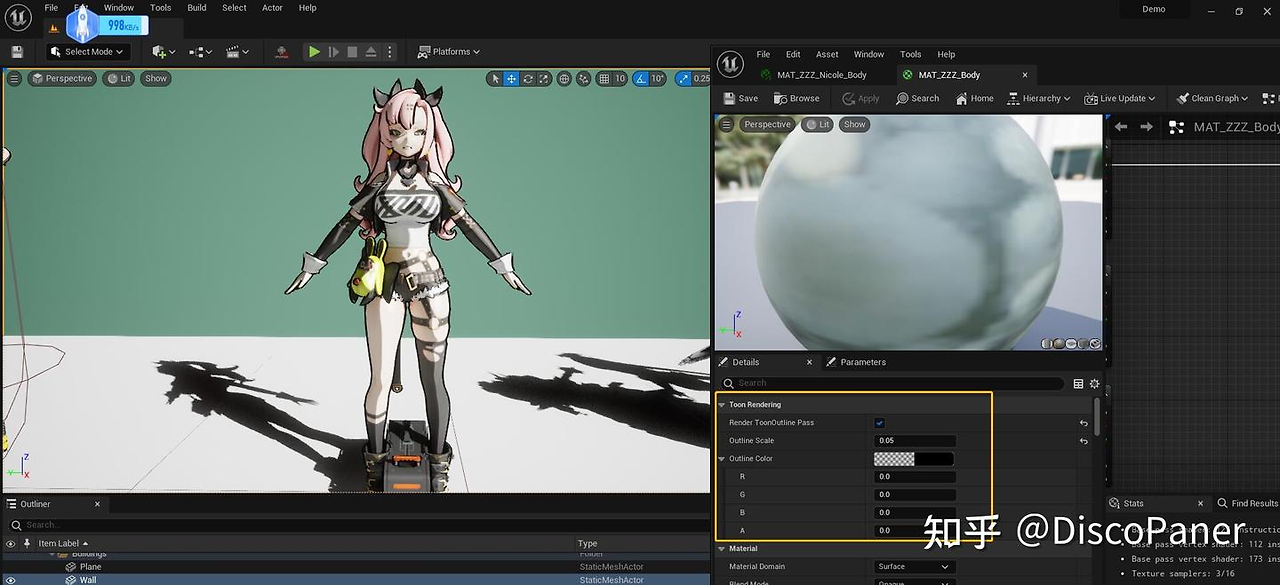
Task: Toggle visibility eye in Outliner header
Action: (11, 543)
